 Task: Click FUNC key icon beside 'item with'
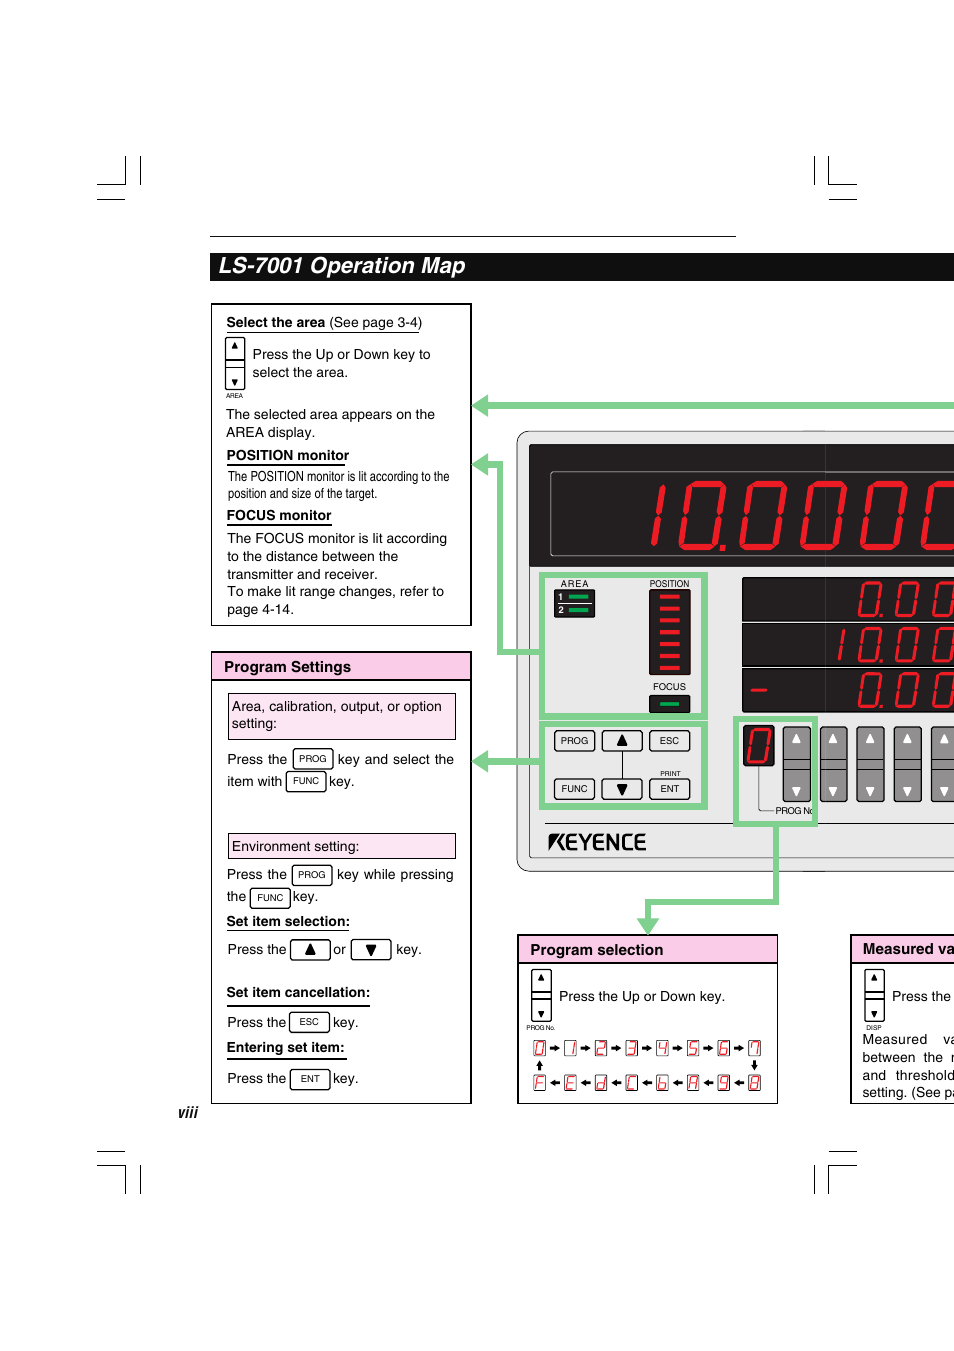pos(306,781)
